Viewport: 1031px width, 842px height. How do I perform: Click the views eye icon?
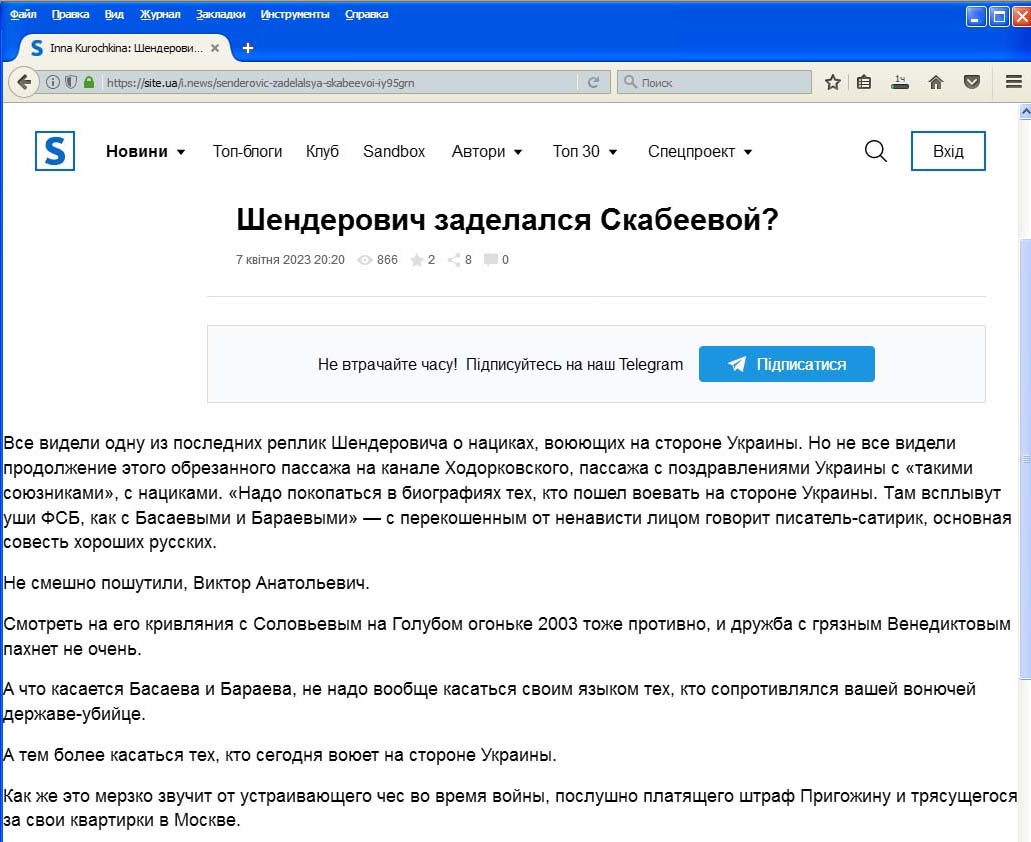tap(364, 260)
